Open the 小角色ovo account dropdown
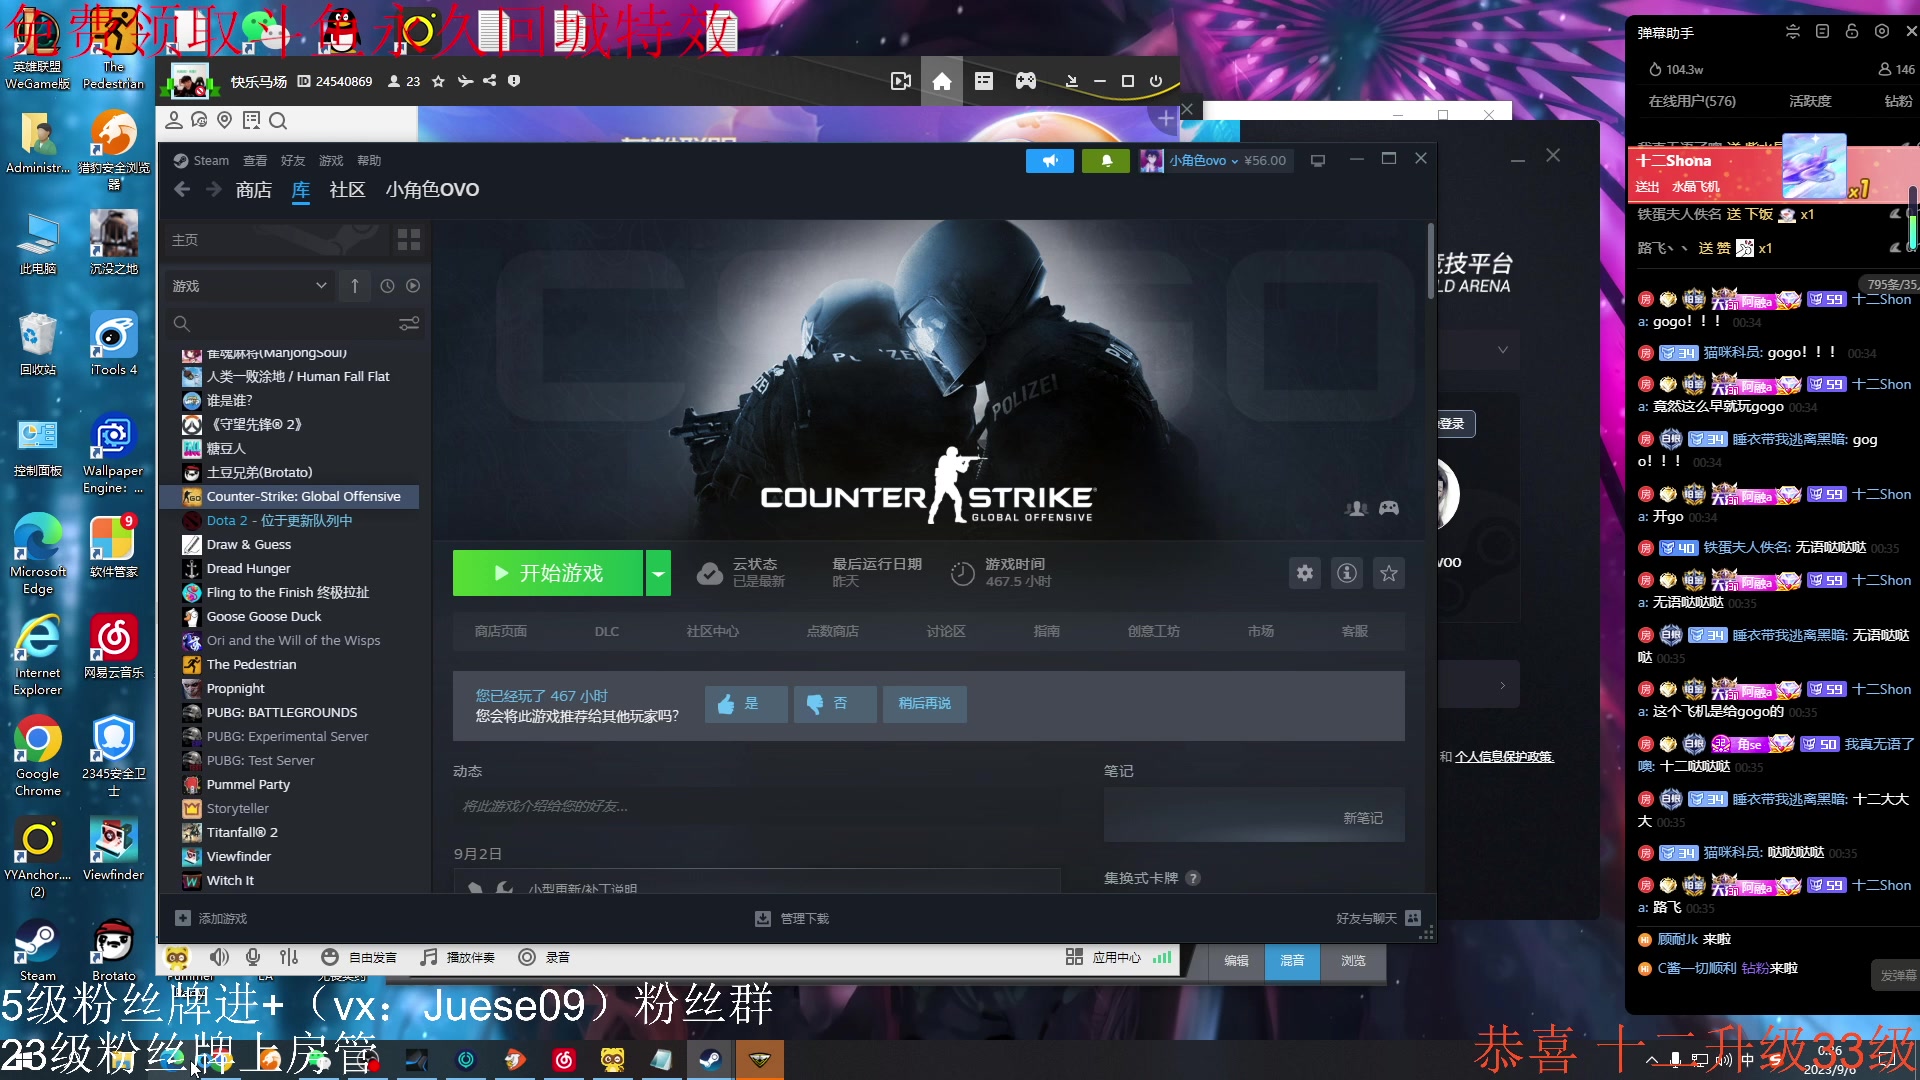Image resolution: width=1920 pixels, height=1080 pixels. click(x=1204, y=161)
